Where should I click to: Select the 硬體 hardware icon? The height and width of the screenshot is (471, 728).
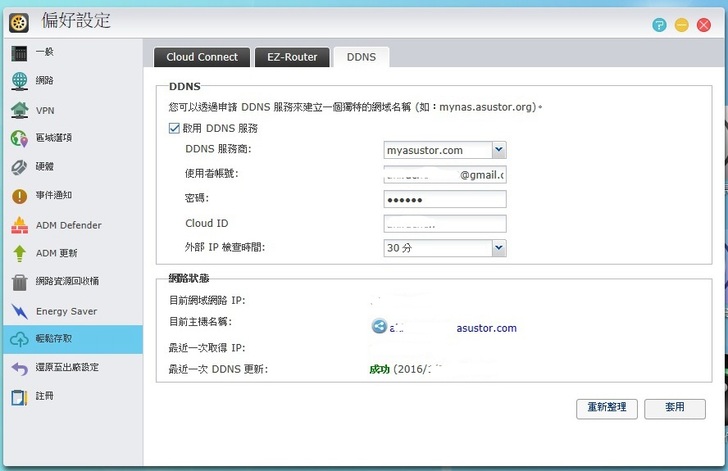[19, 167]
